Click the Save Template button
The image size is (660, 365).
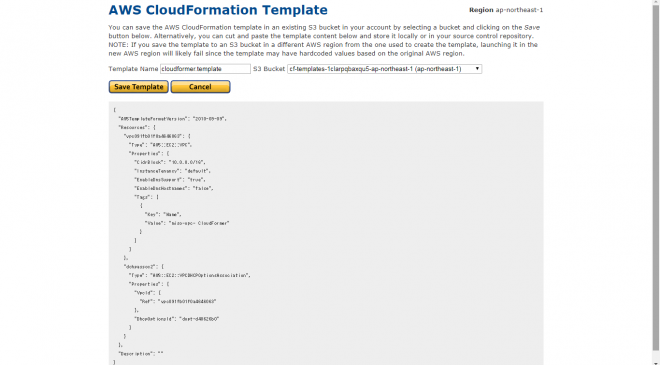[138, 87]
